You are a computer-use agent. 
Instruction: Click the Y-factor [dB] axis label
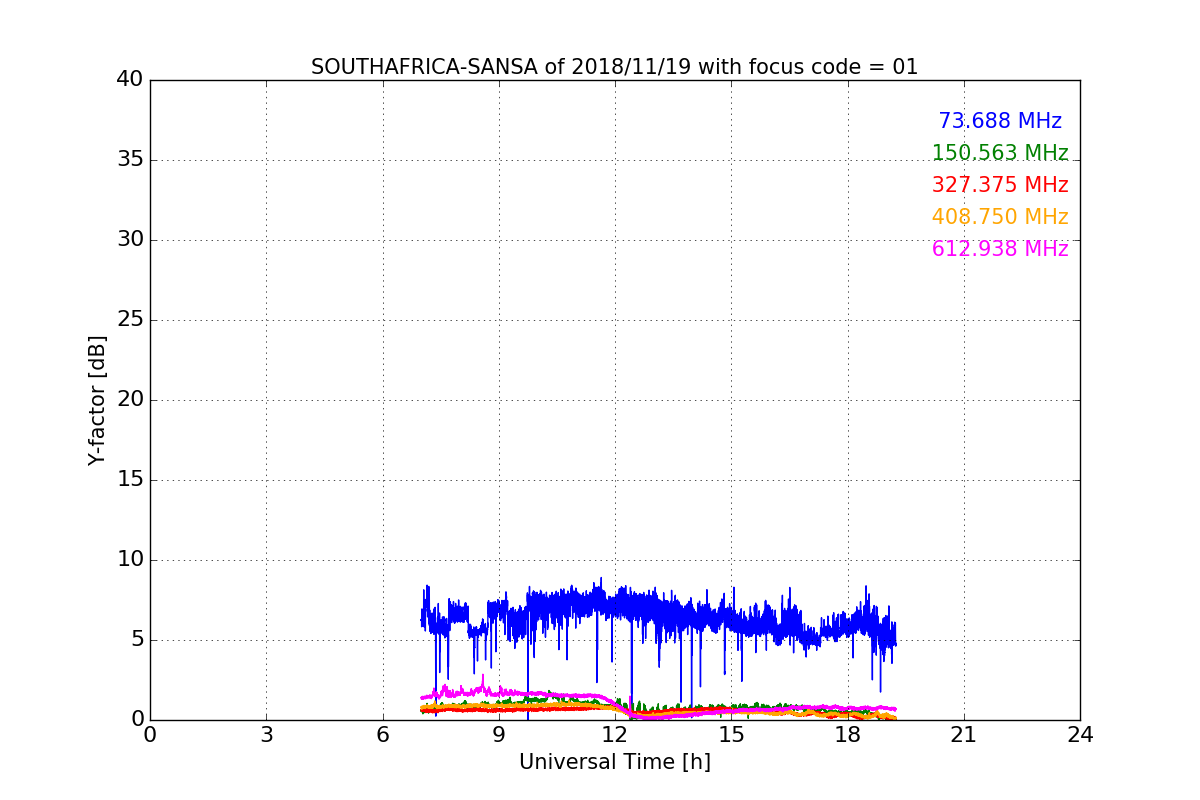tap(97, 400)
